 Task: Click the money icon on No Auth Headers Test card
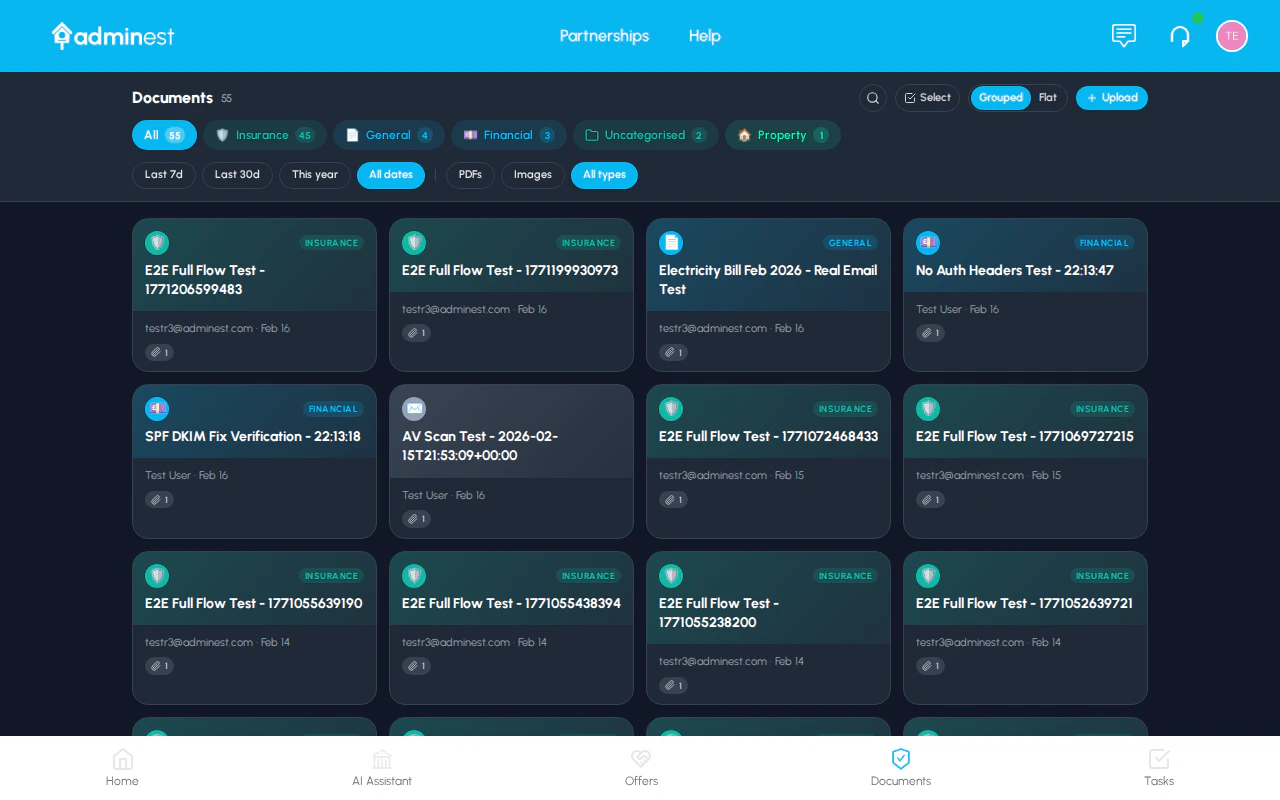[x=928, y=243]
